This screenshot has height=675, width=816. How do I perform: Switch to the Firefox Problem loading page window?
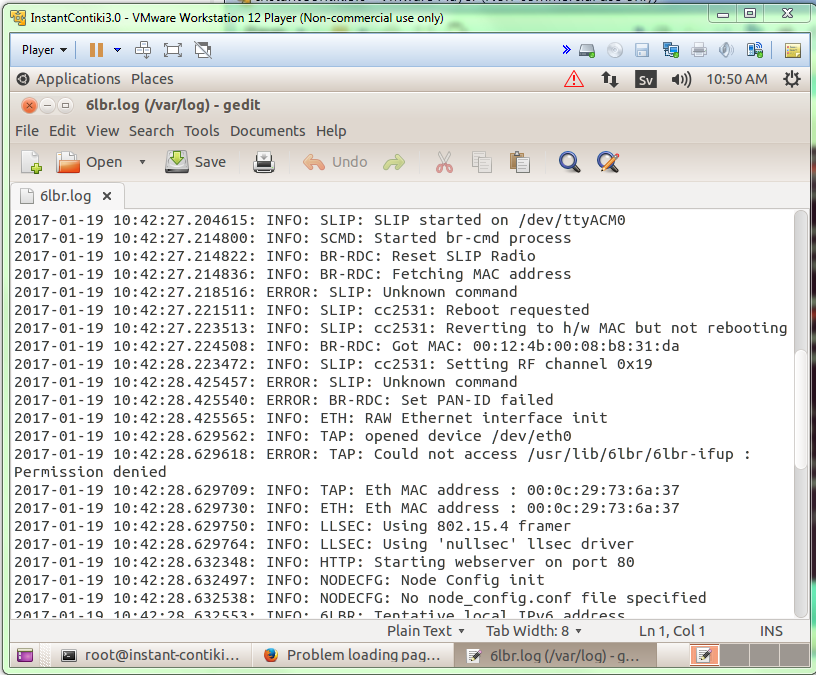coord(353,655)
